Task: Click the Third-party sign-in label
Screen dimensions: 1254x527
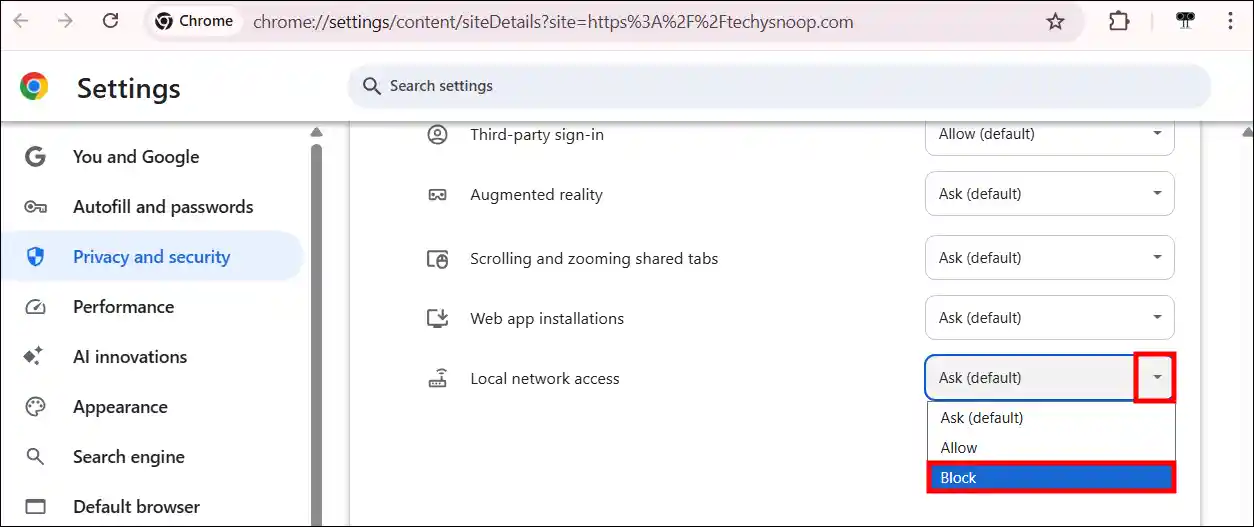Action: coord(537,134)
